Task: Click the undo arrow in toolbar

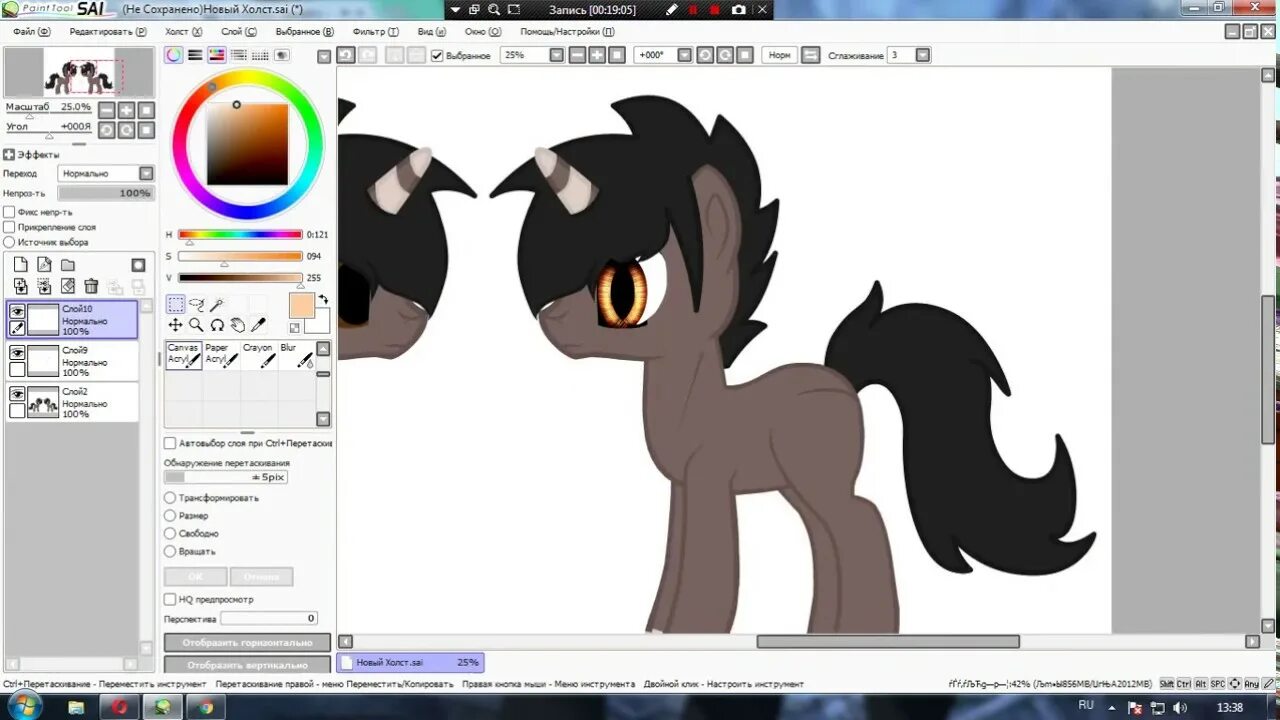Action: click(x=346, y=55)
